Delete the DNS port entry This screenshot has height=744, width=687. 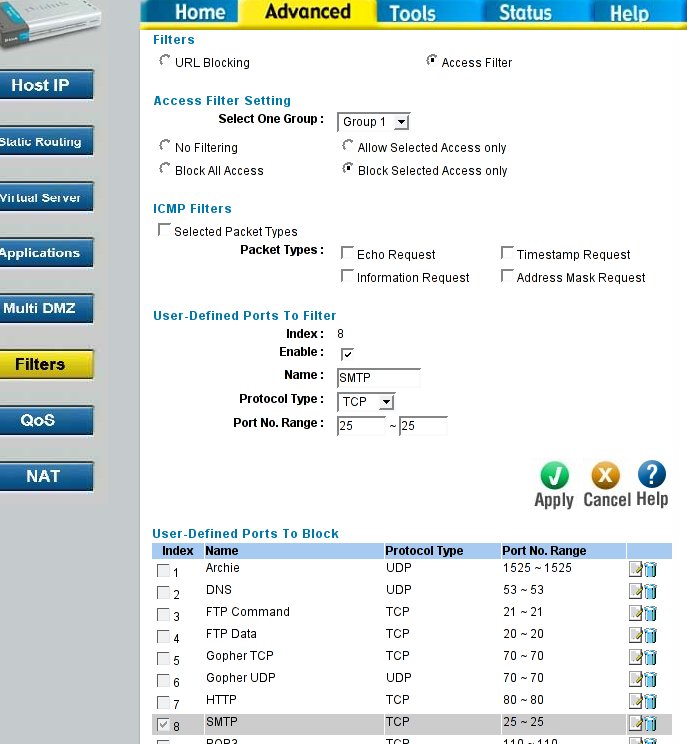point(650,591)
